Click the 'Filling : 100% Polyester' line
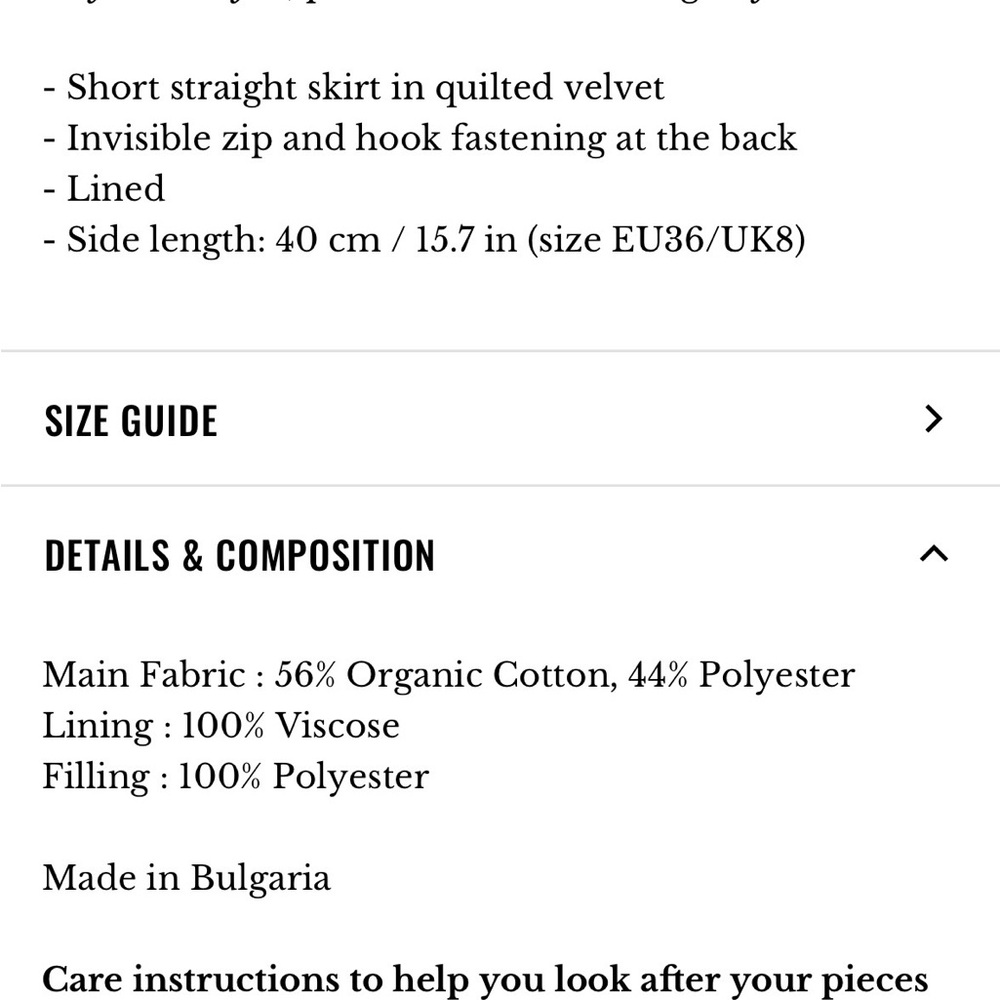1000x1000 pixels. pyautogui.click(x=236, y=777)
